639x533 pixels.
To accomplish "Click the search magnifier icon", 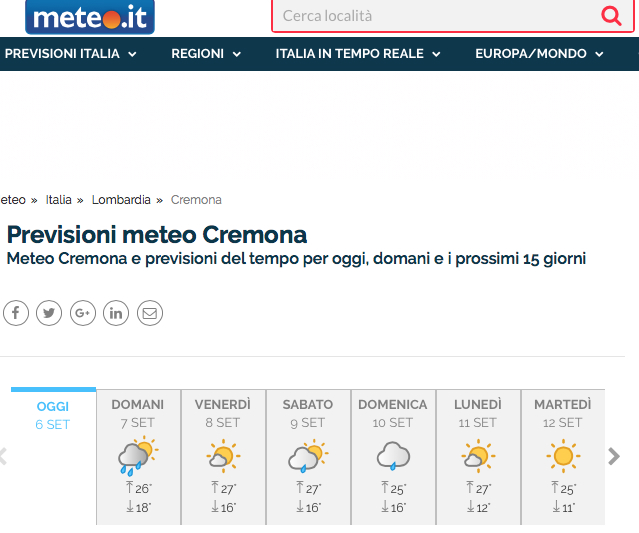I will [610, 16].
